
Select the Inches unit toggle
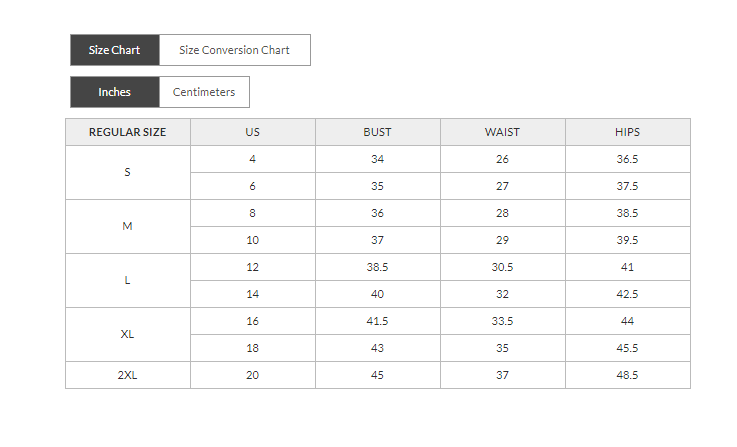[114, 92]
